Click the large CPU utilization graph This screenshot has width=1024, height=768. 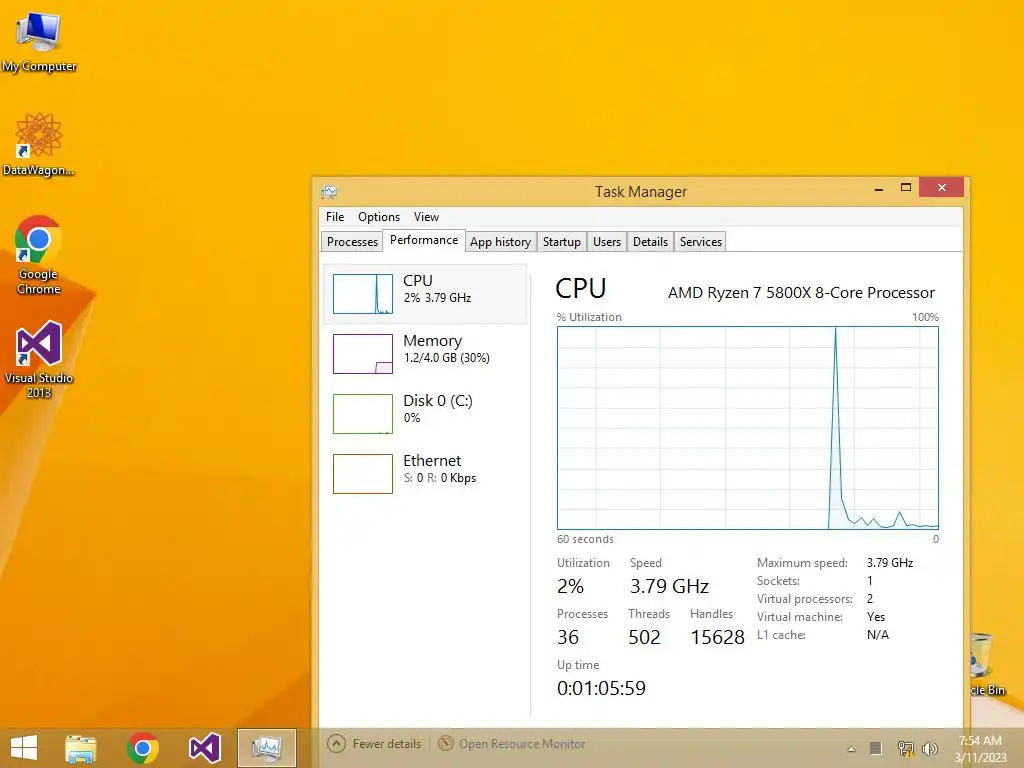748,428
